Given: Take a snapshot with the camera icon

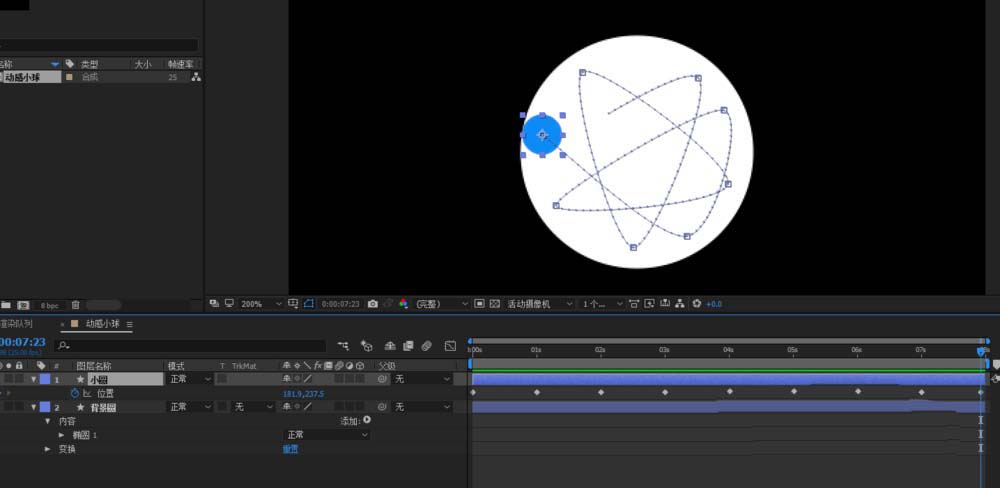Looking at the screenshot, I should click(x=373, y=304).
